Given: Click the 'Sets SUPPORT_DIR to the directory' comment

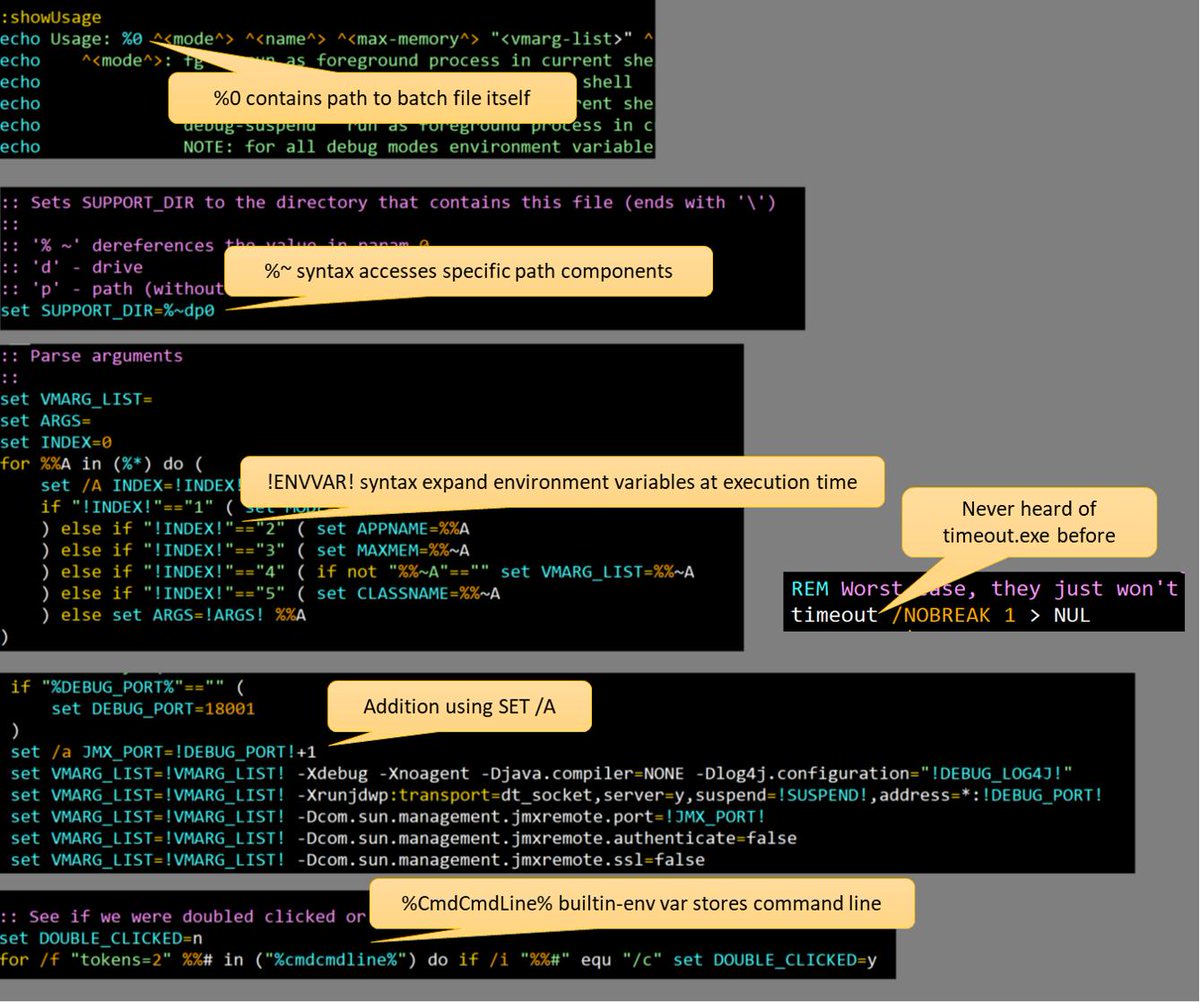Looking at the screenshot, I should [x=389, y=203].
